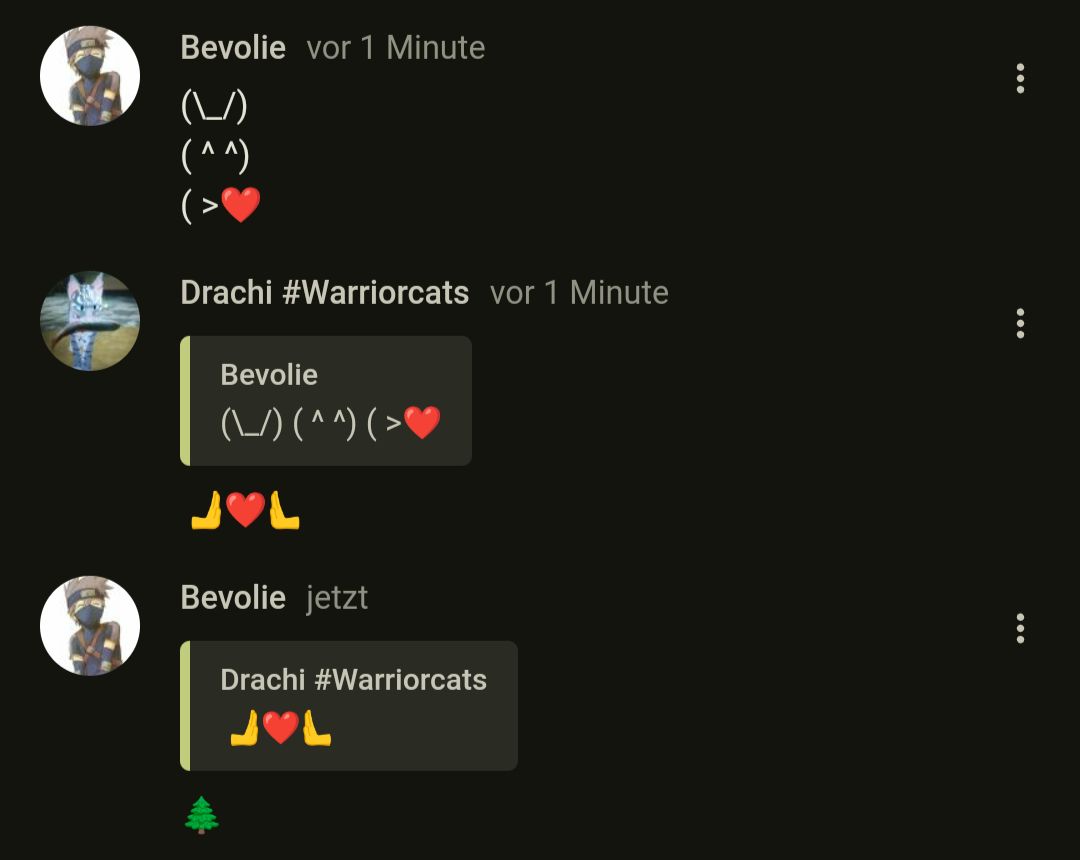Jump to quoted Bevolie bunny message

tap(326, 401)
